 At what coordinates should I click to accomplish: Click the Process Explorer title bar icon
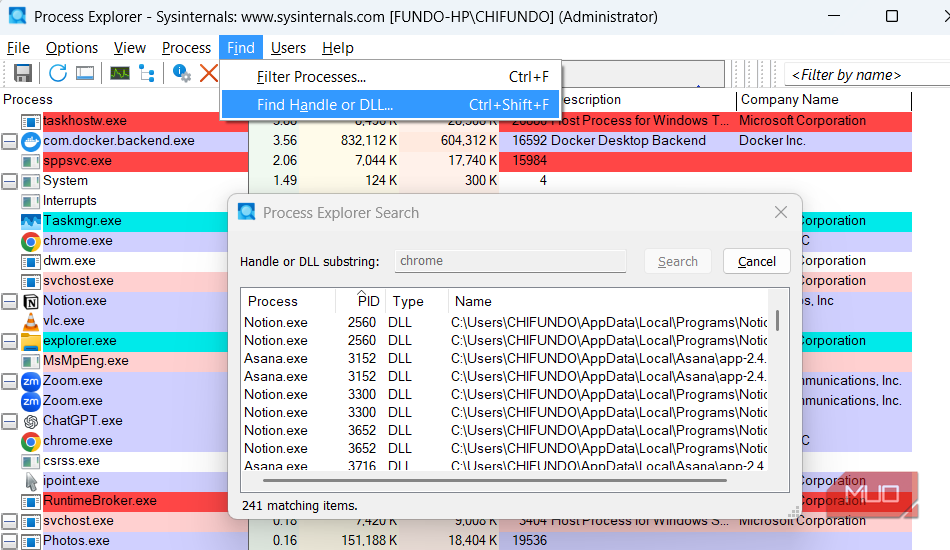tap(18, 15)
